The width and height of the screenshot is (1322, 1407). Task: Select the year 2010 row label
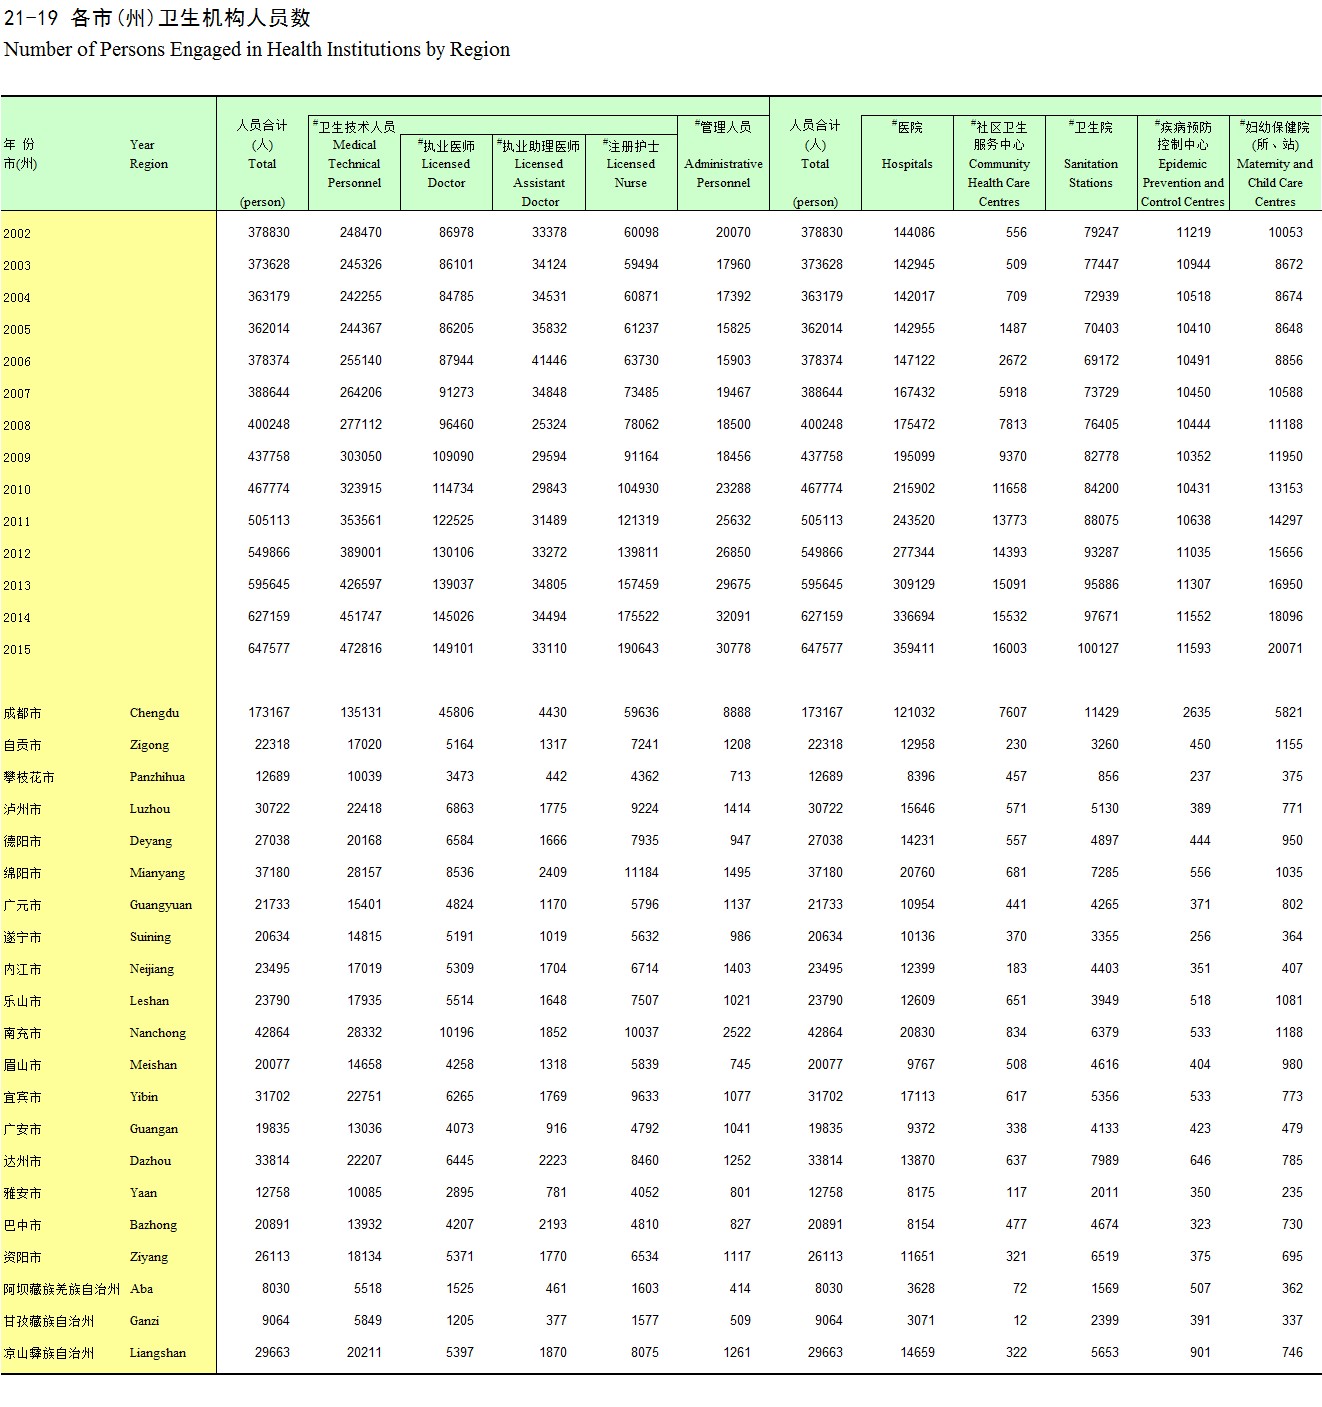click(17, 490)
